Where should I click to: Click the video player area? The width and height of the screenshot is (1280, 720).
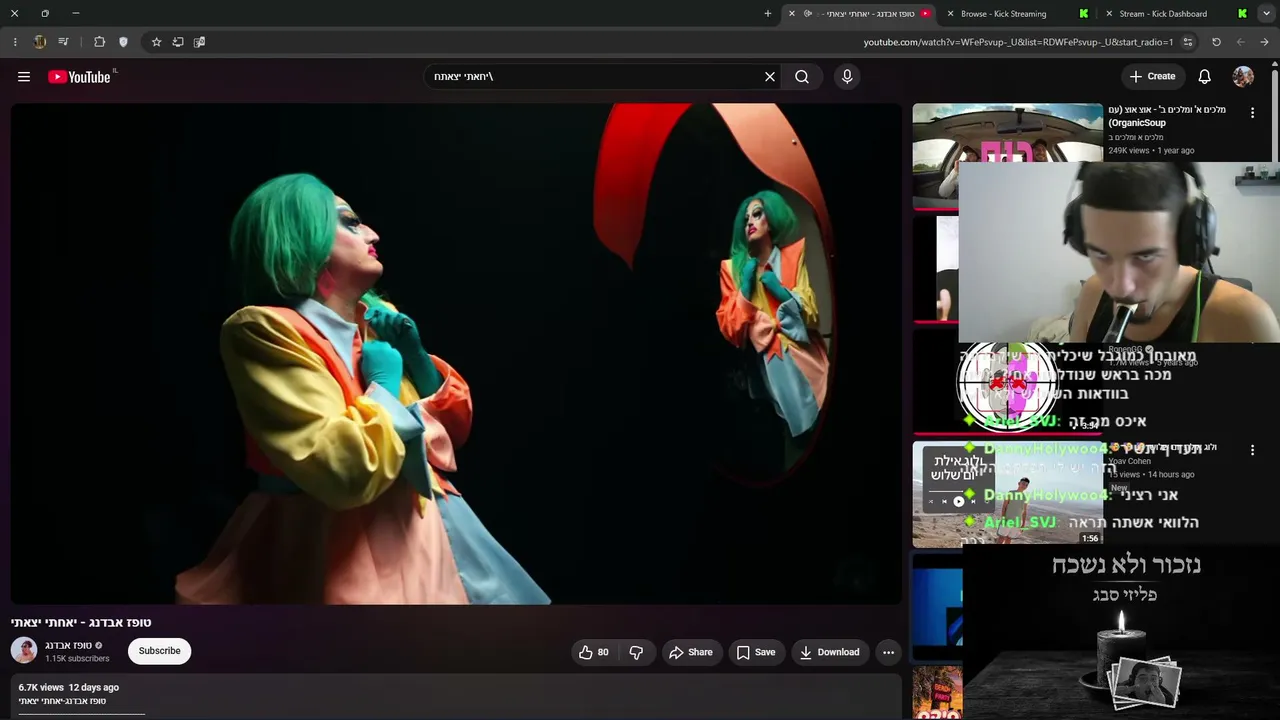(x=456, y=353)
